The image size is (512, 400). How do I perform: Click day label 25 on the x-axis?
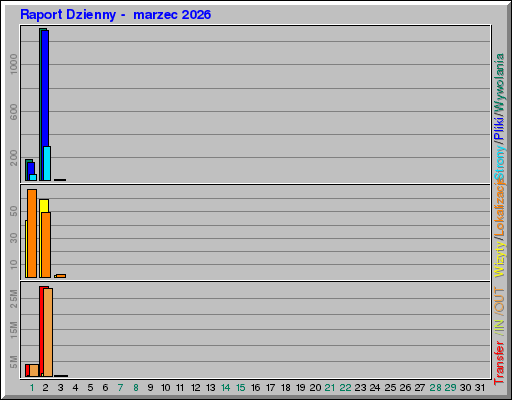tap(390, 388)
